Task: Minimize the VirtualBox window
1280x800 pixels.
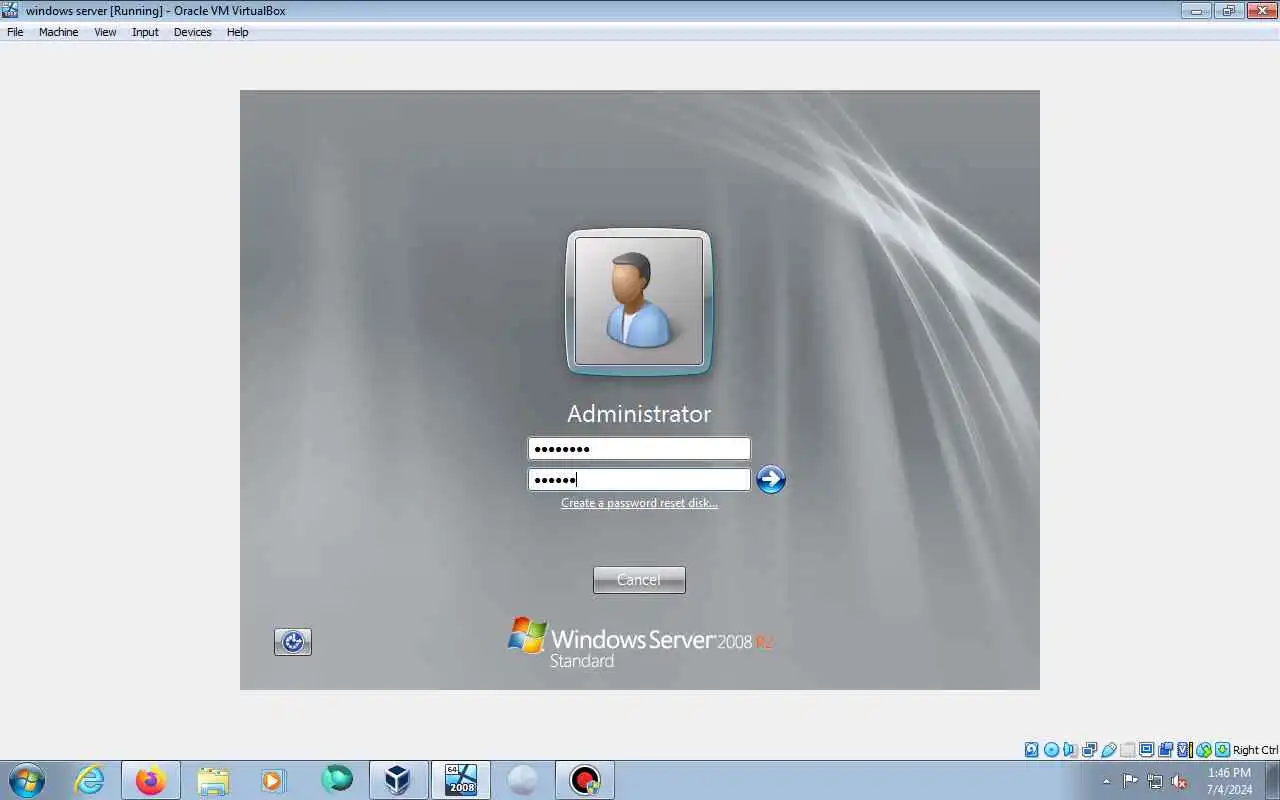Action: pos(1196,11)
